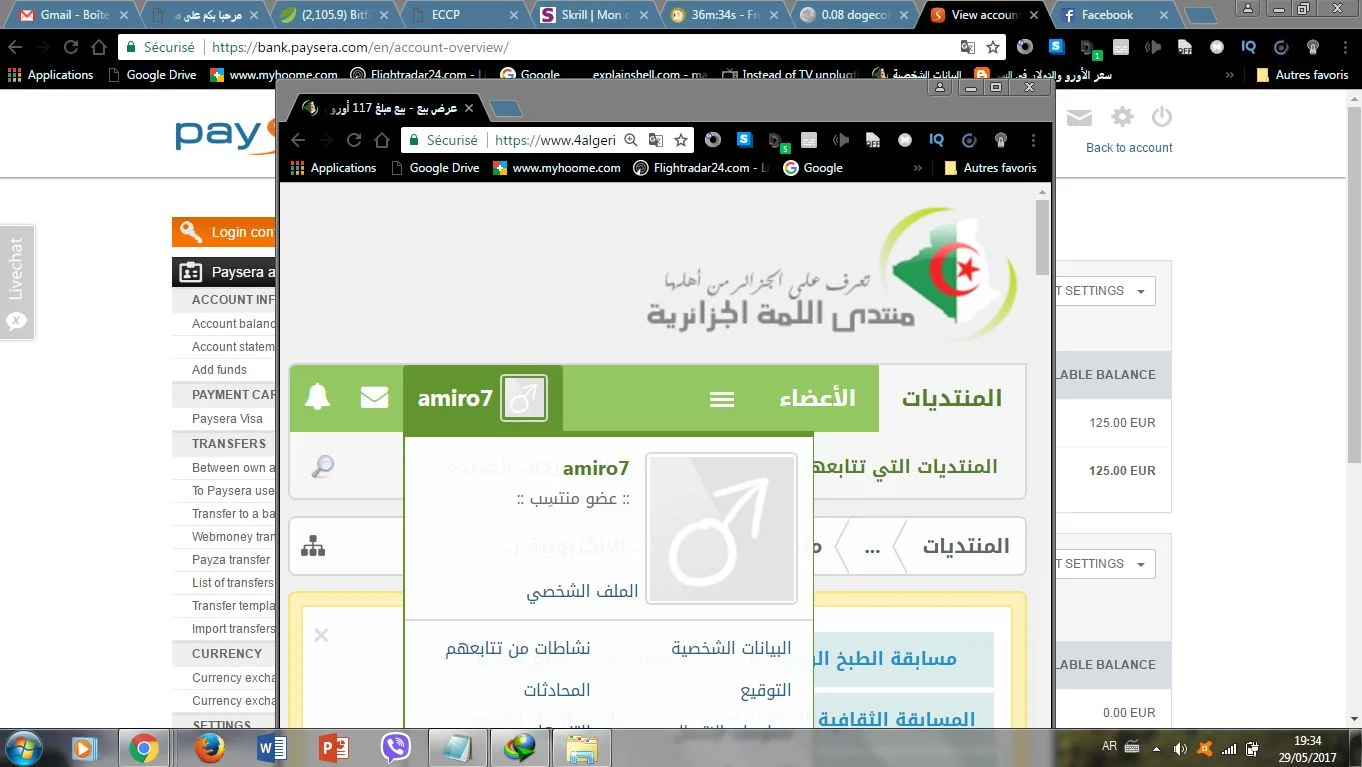Dismiss the notice with the X icon

[321, 635]
